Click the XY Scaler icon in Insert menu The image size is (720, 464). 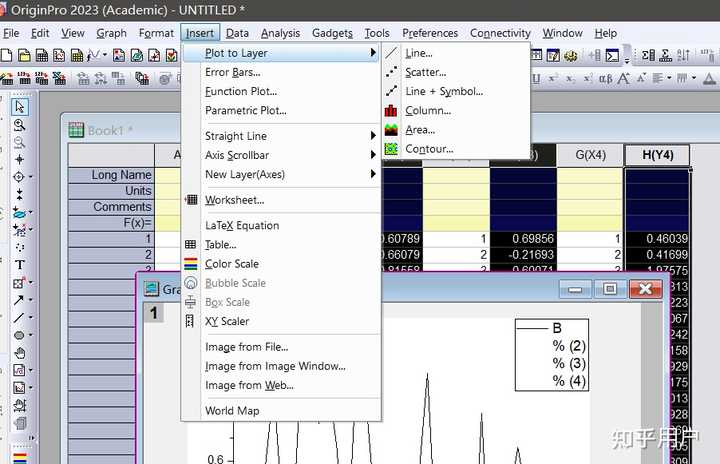[x=191, y=321]
